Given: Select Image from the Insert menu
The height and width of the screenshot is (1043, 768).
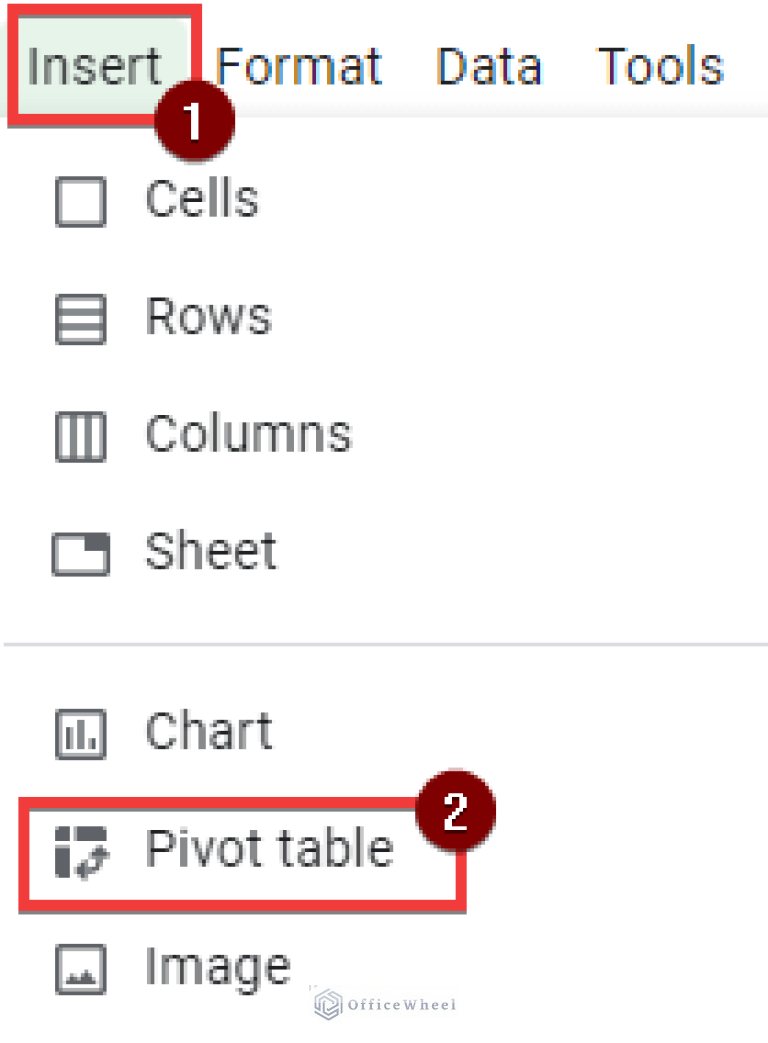Looking at the screenshot, I should coord(216,964).
